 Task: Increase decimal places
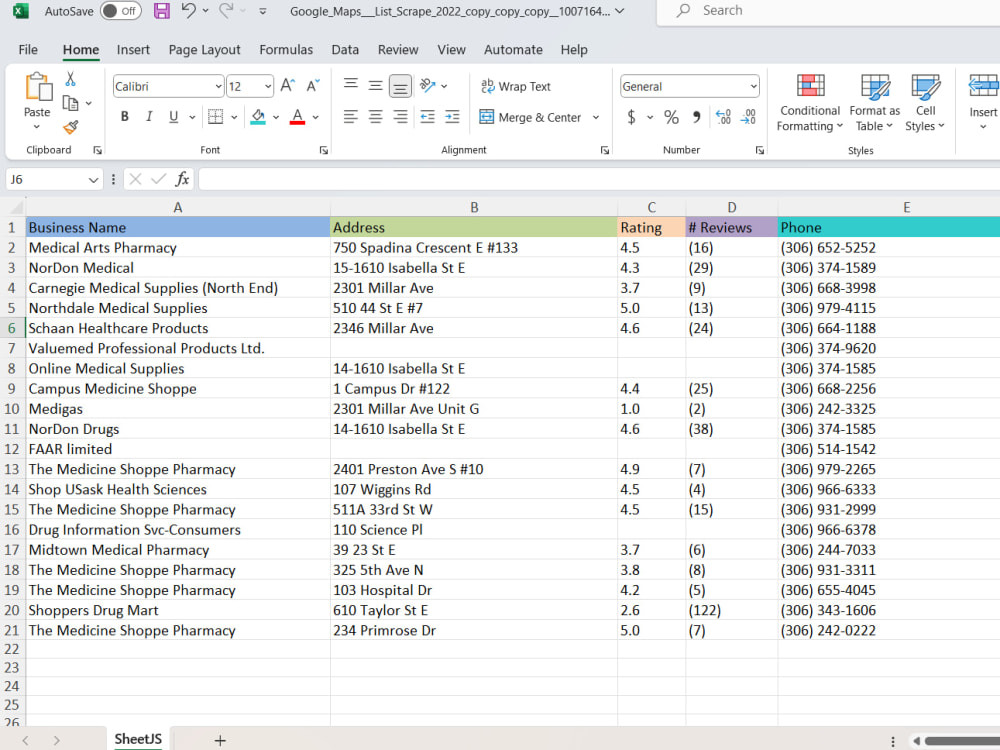pos(723,117)
